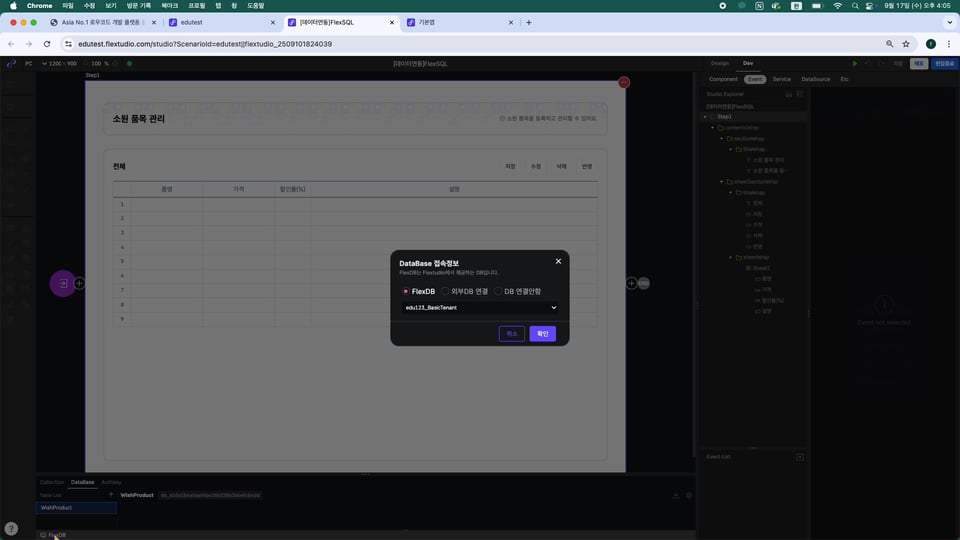Open the Apple menu
Screen dimensions: 960x540
coord(13,6)
